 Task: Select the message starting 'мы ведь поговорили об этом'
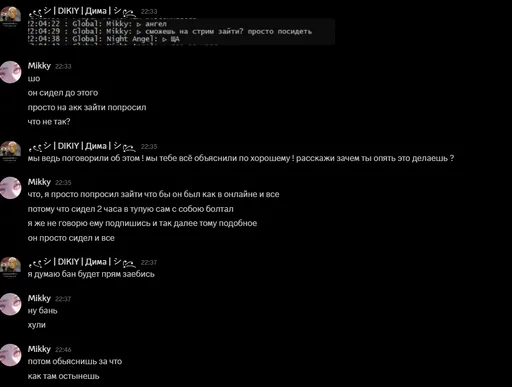pyautogui.click(x=241, y=158)
